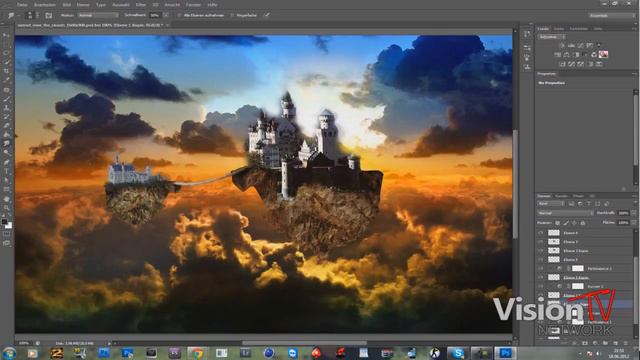Viewport: 640px width, 360px height.
Task: Toggle lock image pixels (brush icon)
Action: point(566,223)
